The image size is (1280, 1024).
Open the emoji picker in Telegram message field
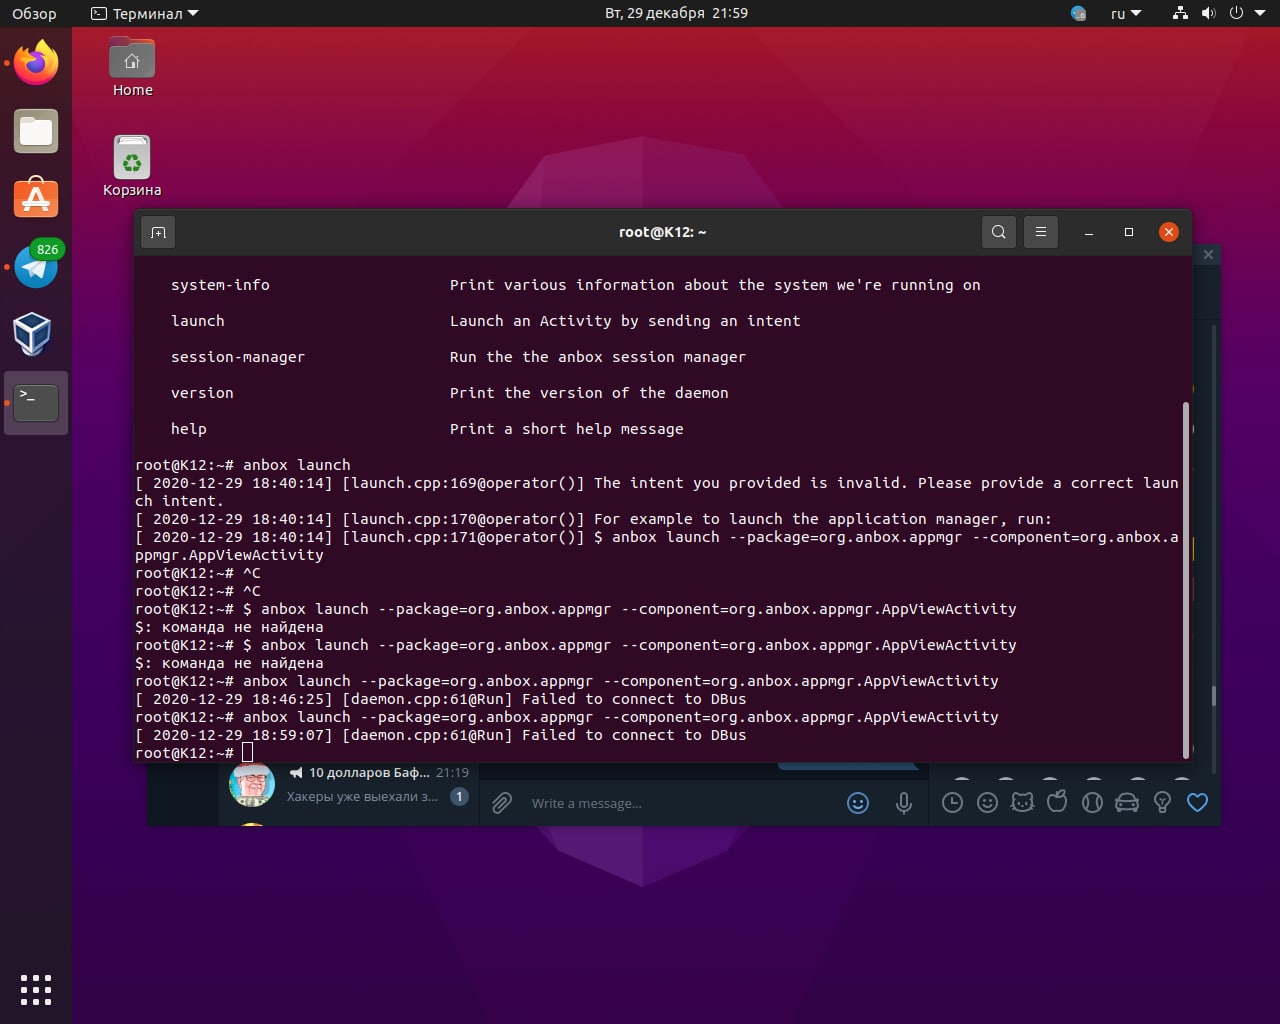pos(858,803)
